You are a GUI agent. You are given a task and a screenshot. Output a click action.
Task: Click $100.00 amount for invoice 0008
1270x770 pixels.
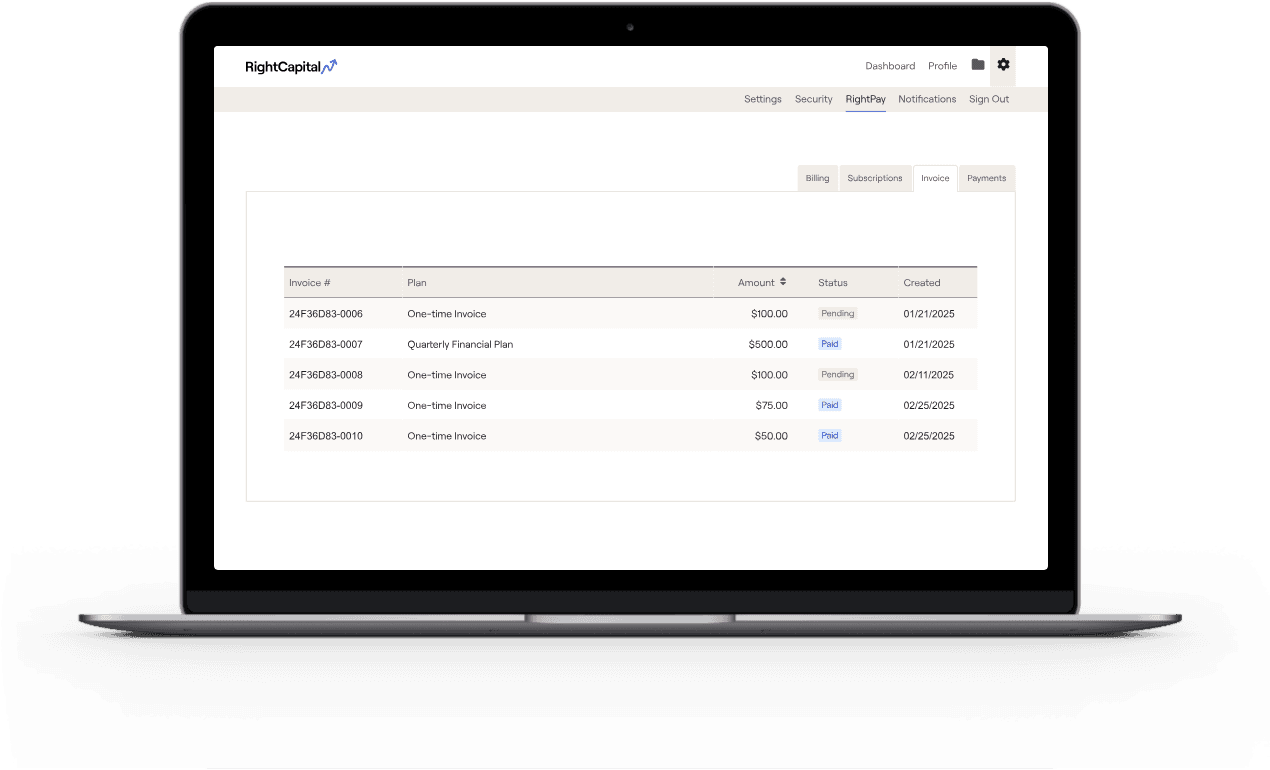tap(769, 375)
